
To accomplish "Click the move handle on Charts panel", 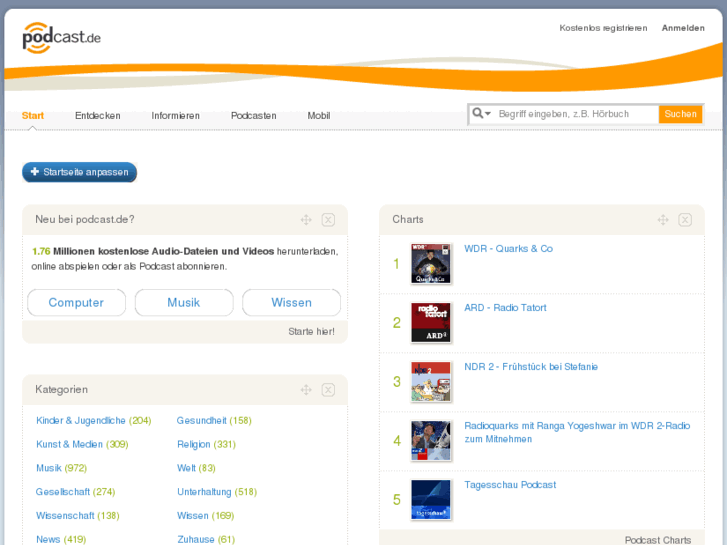I will click(x=663, y=219).
